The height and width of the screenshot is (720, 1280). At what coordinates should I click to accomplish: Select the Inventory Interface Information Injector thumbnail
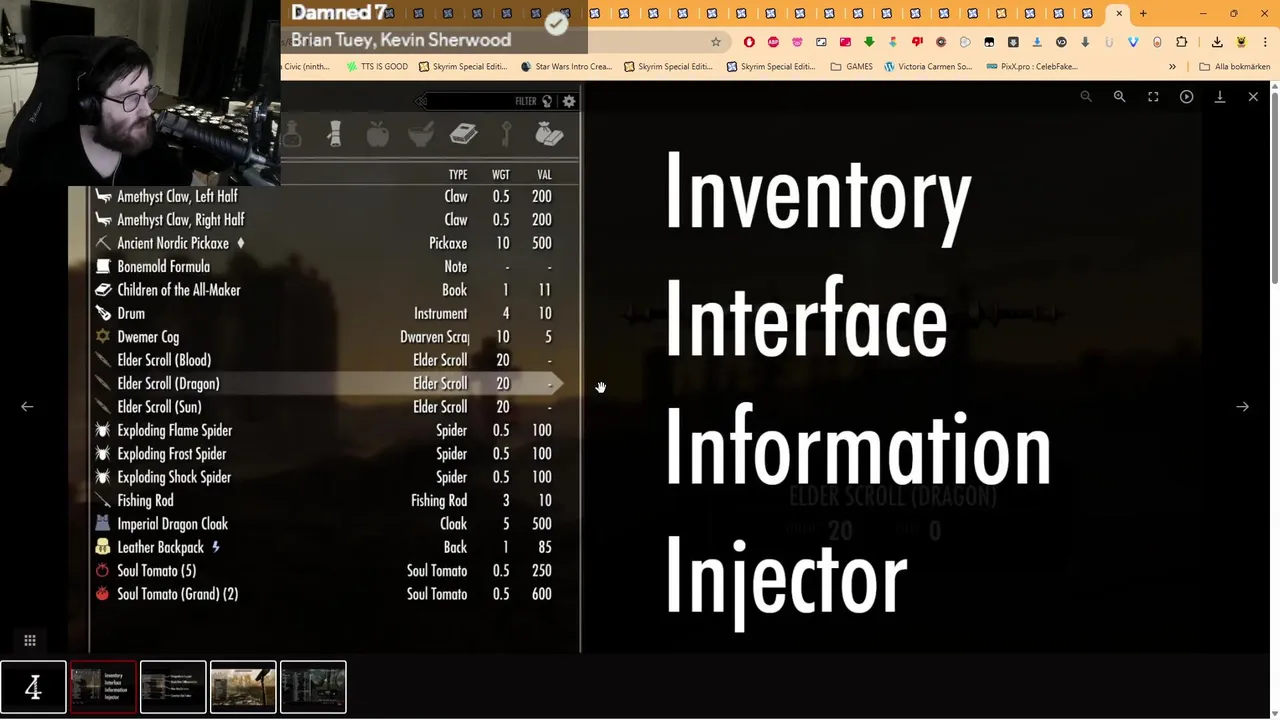(103, 687)
